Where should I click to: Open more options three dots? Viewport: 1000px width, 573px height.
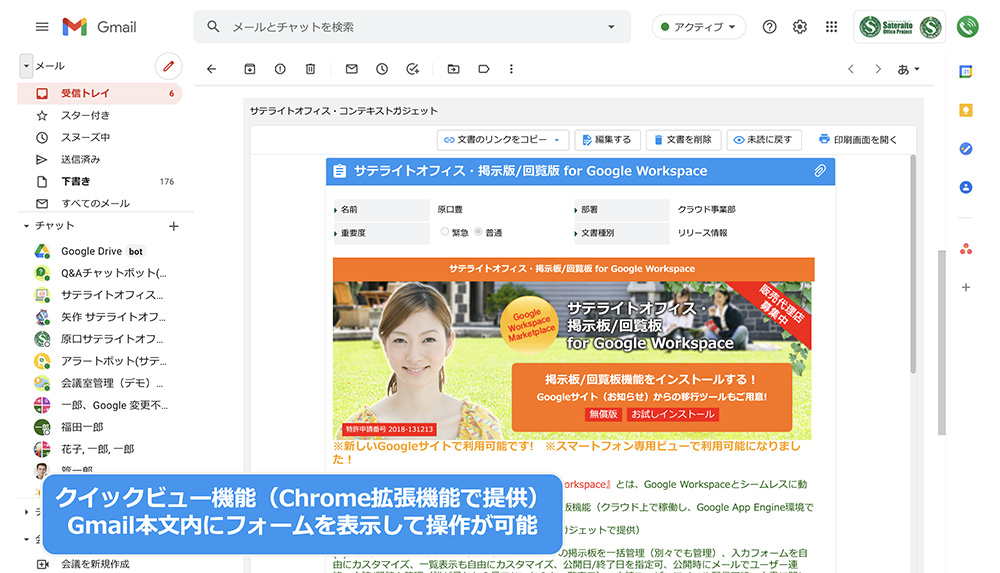pyautogui.click(x=511, y=69)
